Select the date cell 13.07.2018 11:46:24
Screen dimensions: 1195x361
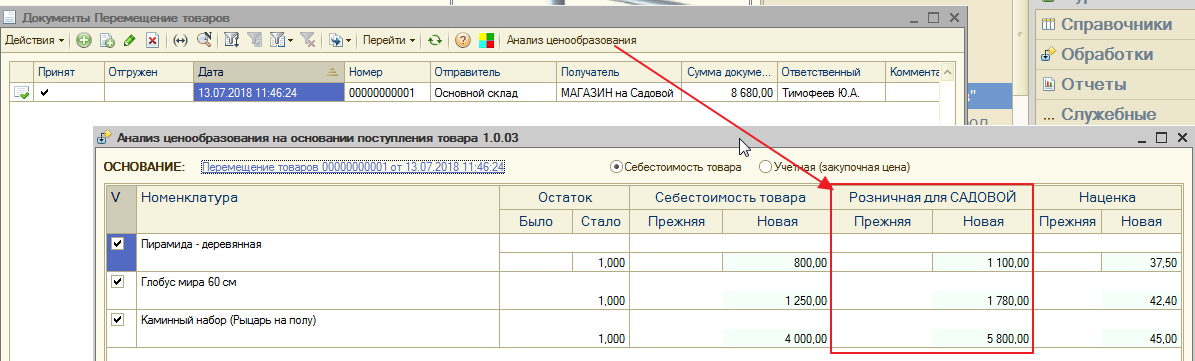tap(269, 92)
